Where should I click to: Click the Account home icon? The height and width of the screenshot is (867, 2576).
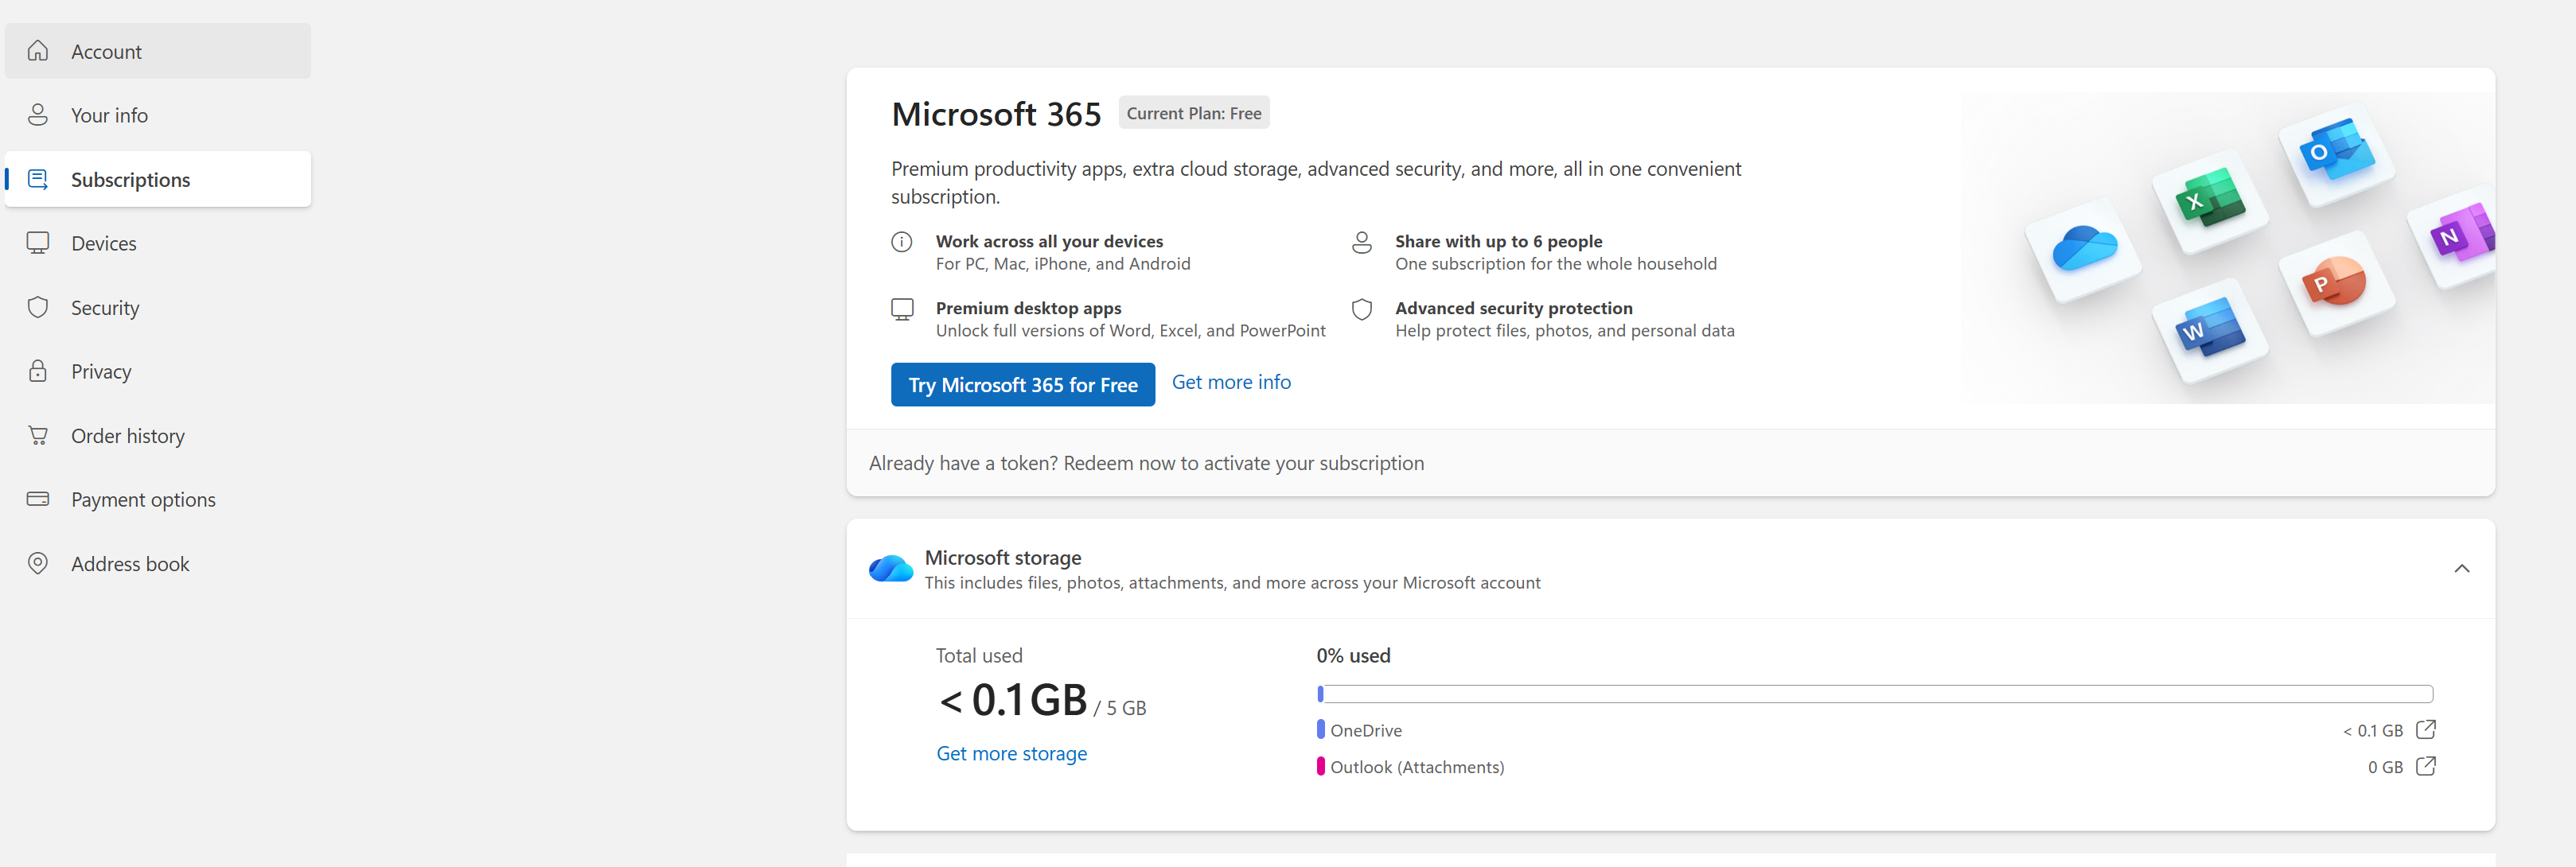(x=38, y=51)
